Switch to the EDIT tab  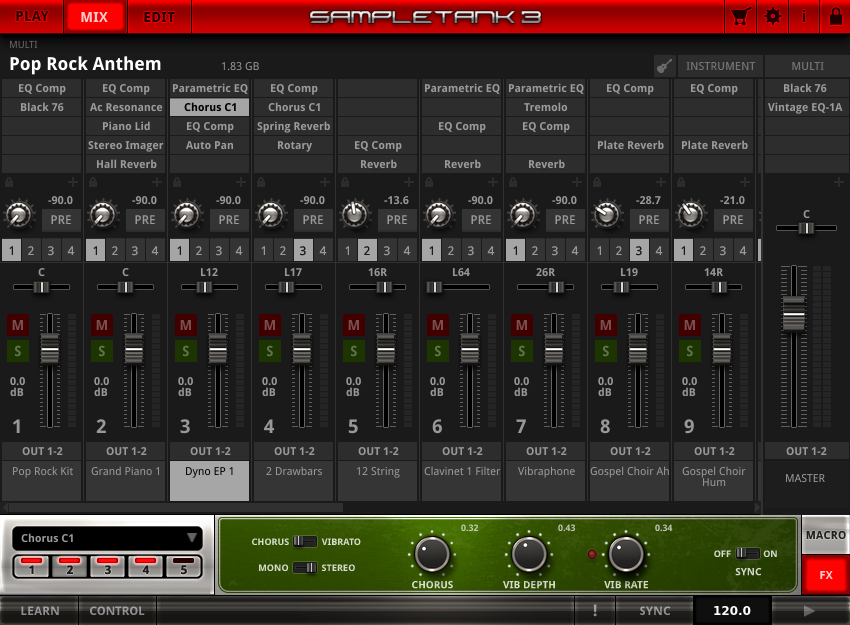(x=159, y=17)
